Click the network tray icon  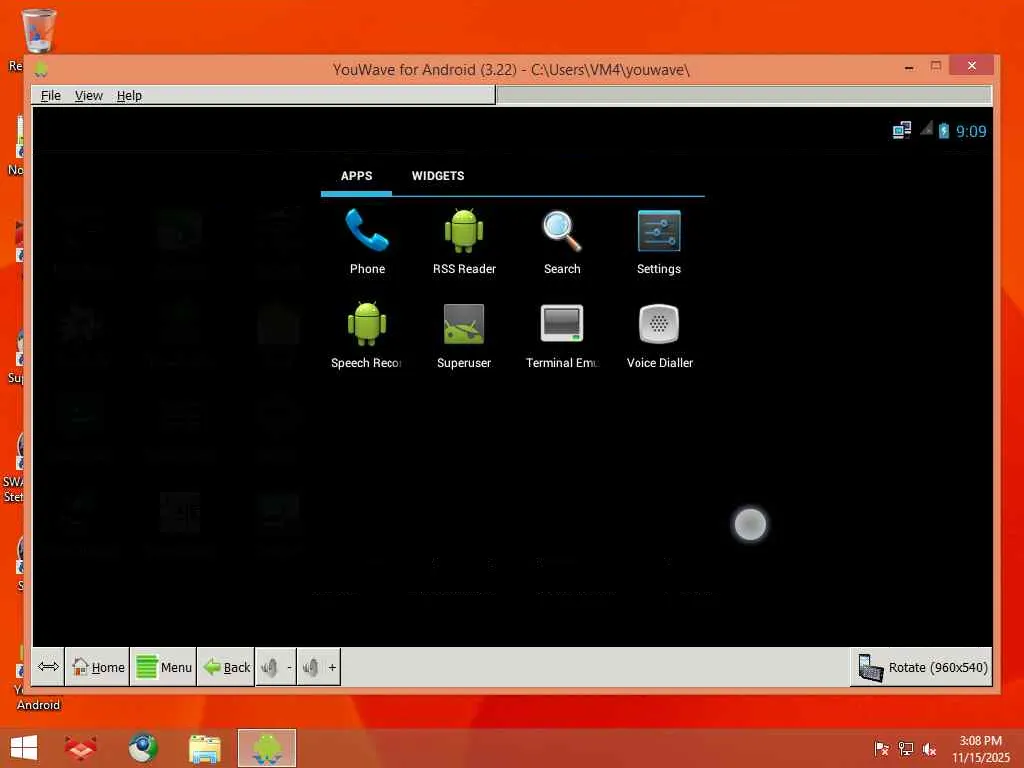(x=905, y=748)
